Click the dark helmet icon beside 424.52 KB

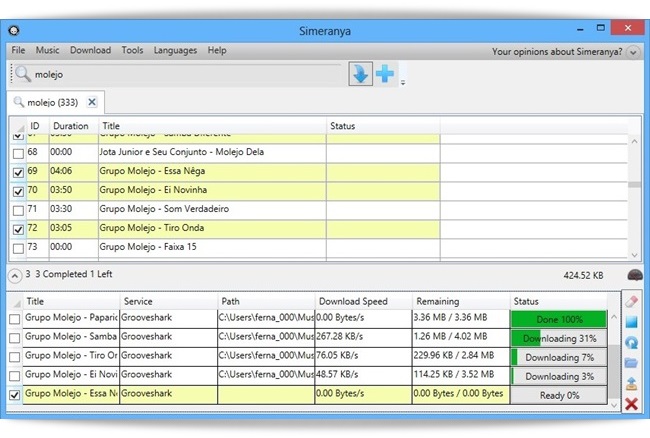pos(635,275)
